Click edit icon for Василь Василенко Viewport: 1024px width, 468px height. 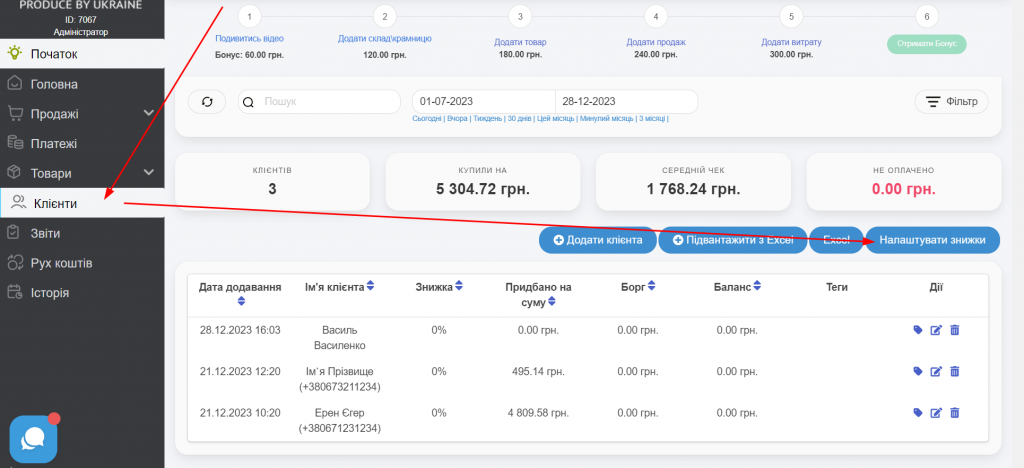936,330
